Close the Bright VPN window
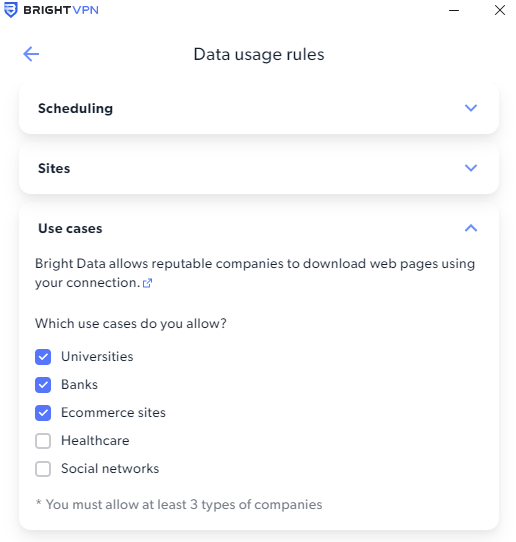The image size is (516, 542). click(x=500, y=10)
